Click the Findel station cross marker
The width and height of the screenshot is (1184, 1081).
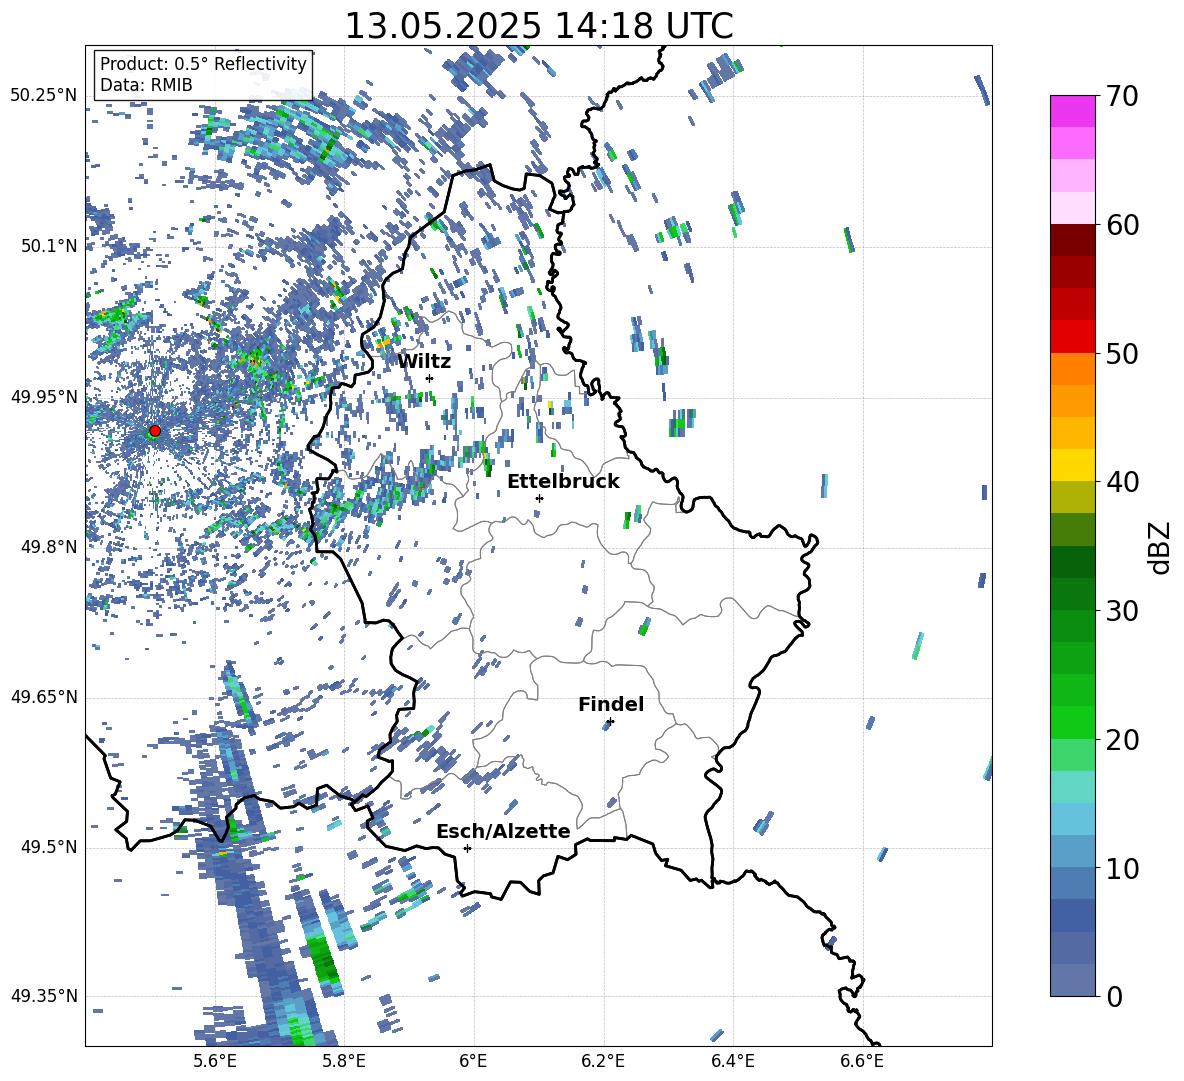610,722
